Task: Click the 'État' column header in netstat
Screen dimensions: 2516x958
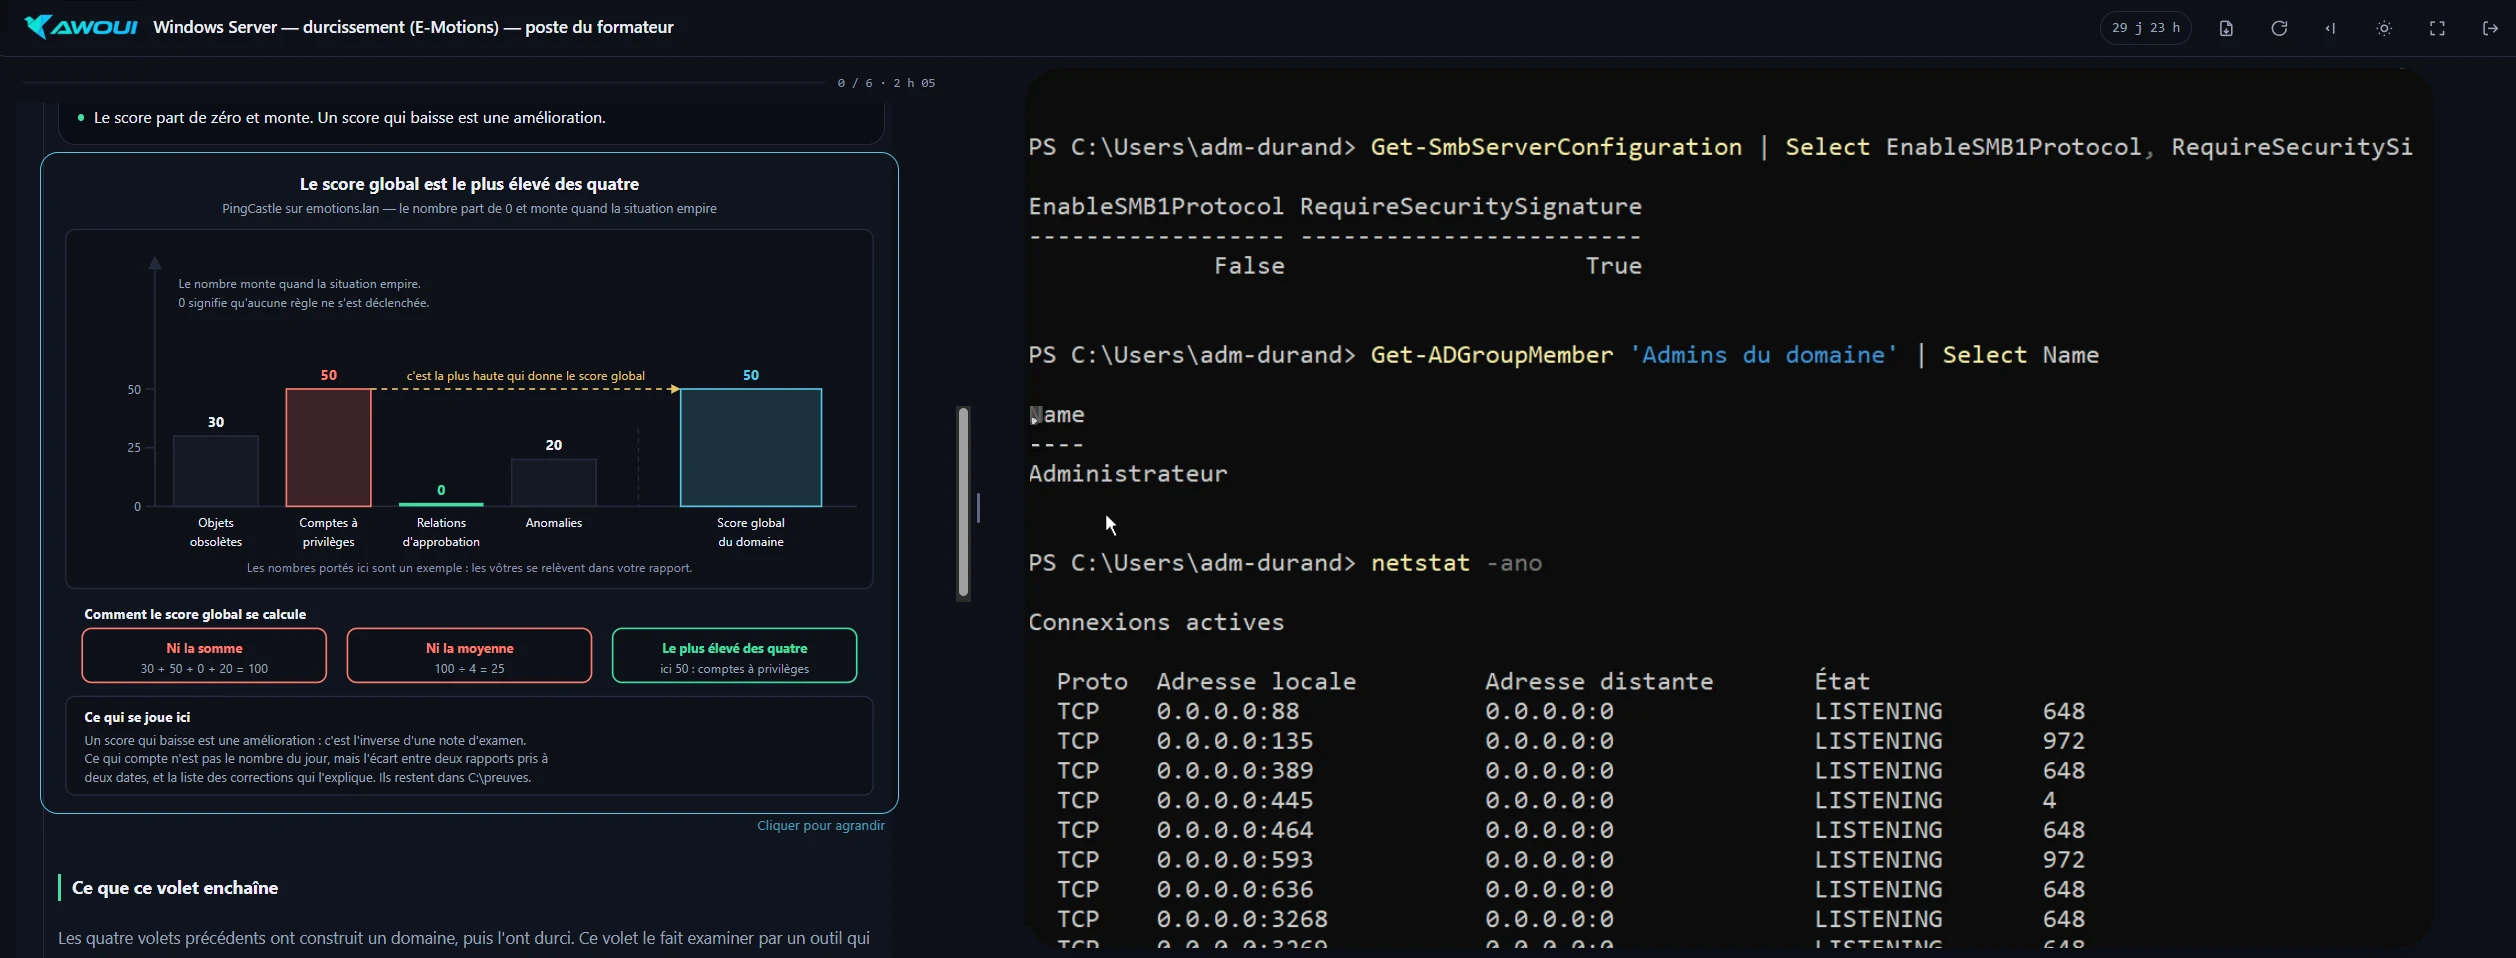Action: pyautogui.click(x=1842, y=682)
